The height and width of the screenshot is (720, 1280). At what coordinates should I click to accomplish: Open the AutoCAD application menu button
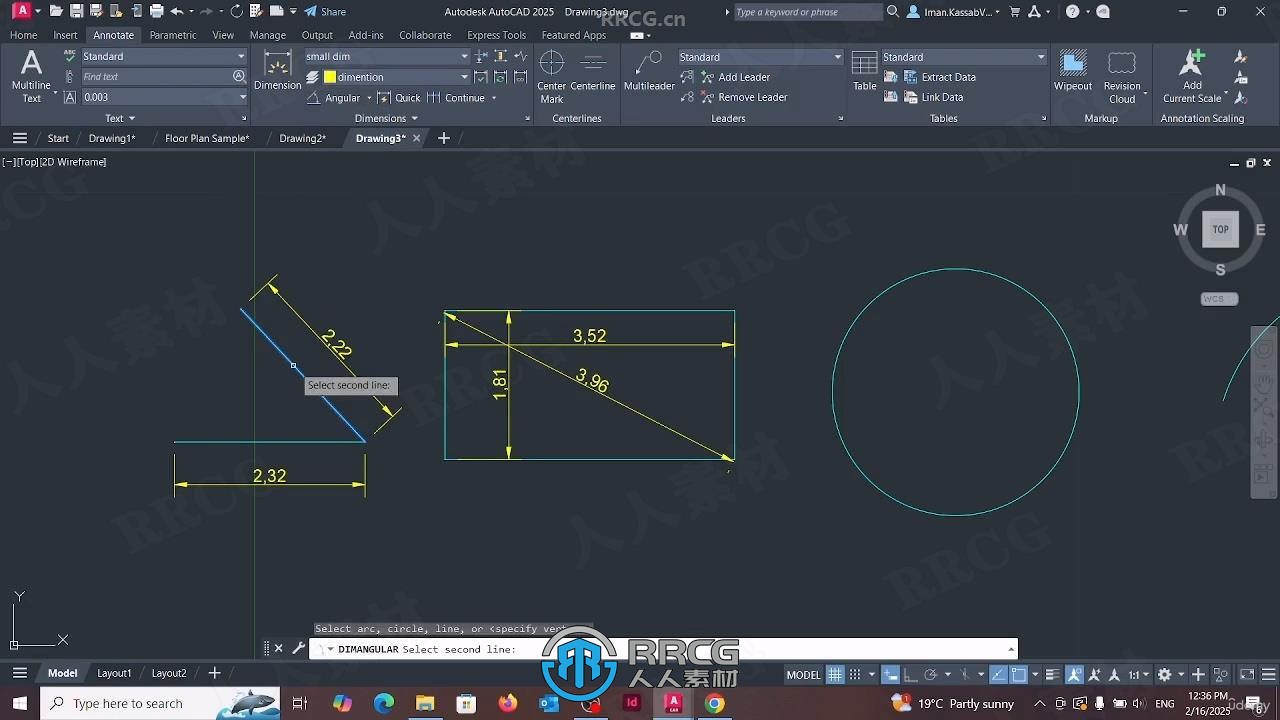(20, 11)
